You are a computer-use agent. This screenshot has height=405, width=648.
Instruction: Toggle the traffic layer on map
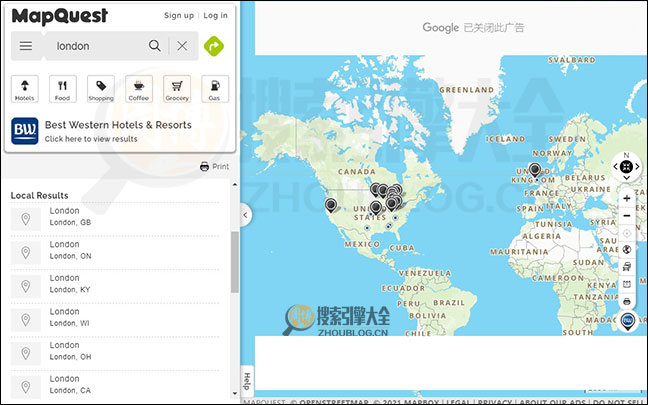pos(627,266)
